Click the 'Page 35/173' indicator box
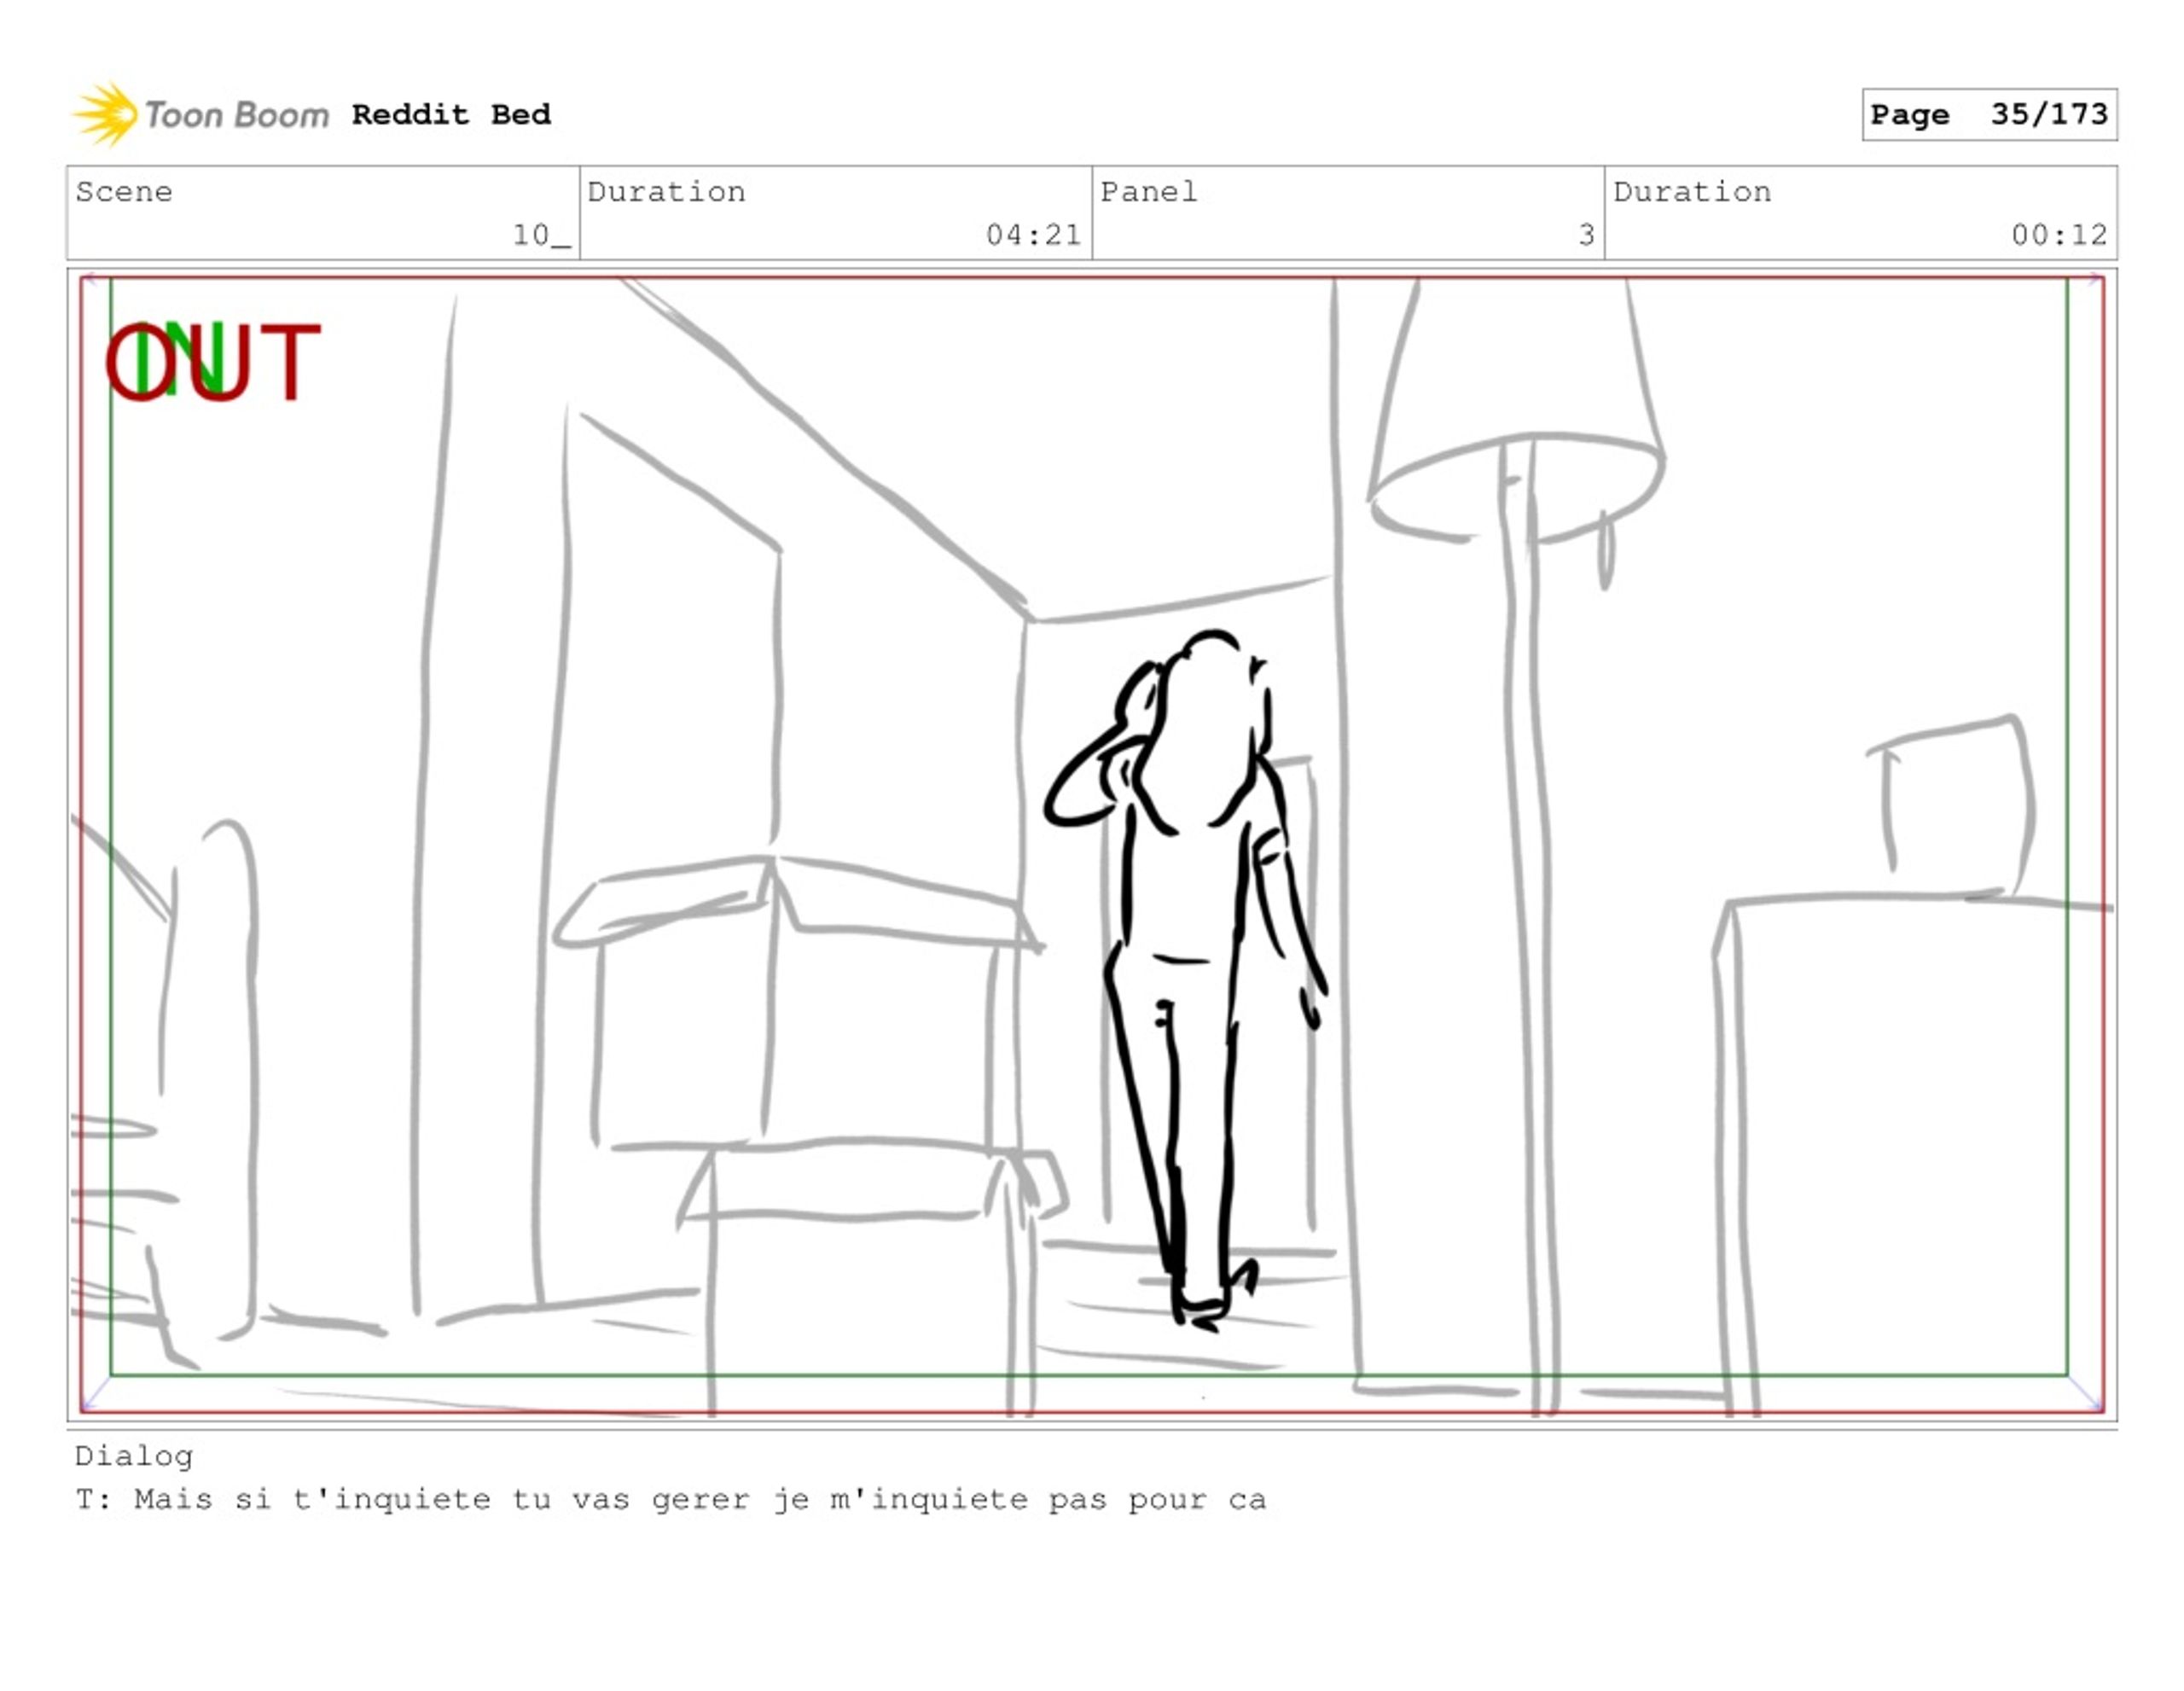Image resolution: width=2184 pixels, height=1691 pixels. pyautogui.click(x=1989, y=114)
